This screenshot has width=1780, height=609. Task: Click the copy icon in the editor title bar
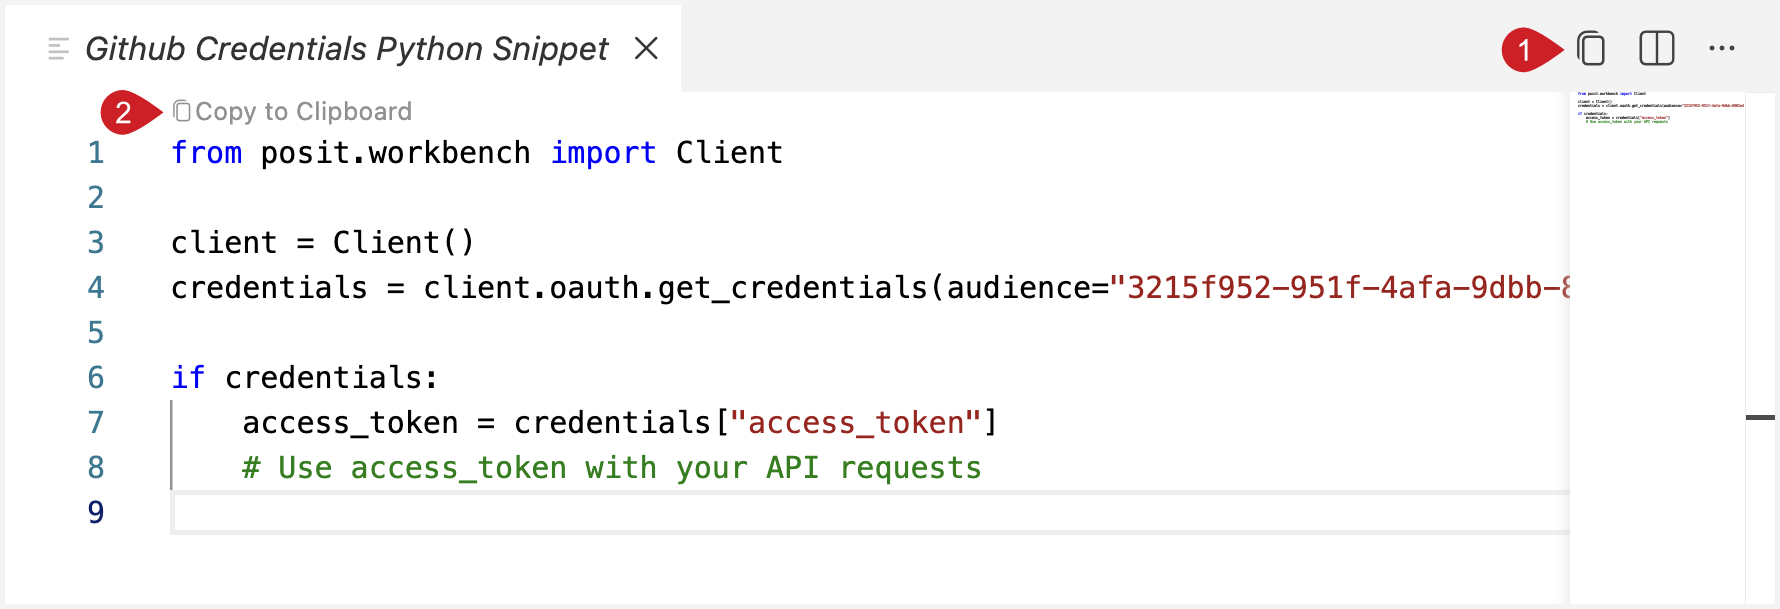[x=1590, y=49]
